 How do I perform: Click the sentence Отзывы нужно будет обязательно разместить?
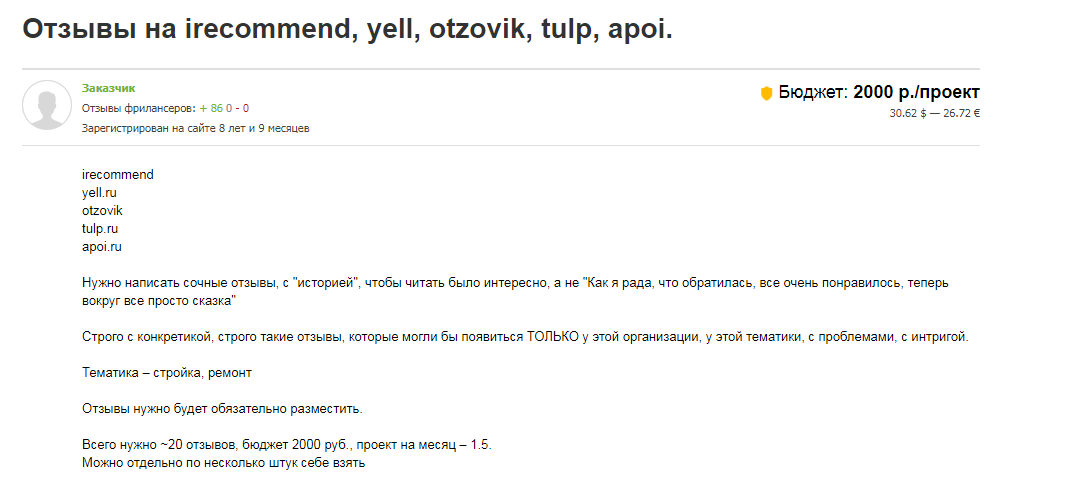click(x=221, y=409)
